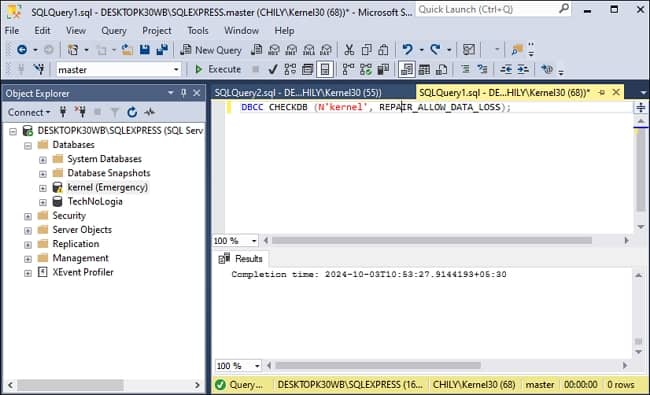Click in the Quick Launch search field
The image size is (650, 395).
(493, 9)
